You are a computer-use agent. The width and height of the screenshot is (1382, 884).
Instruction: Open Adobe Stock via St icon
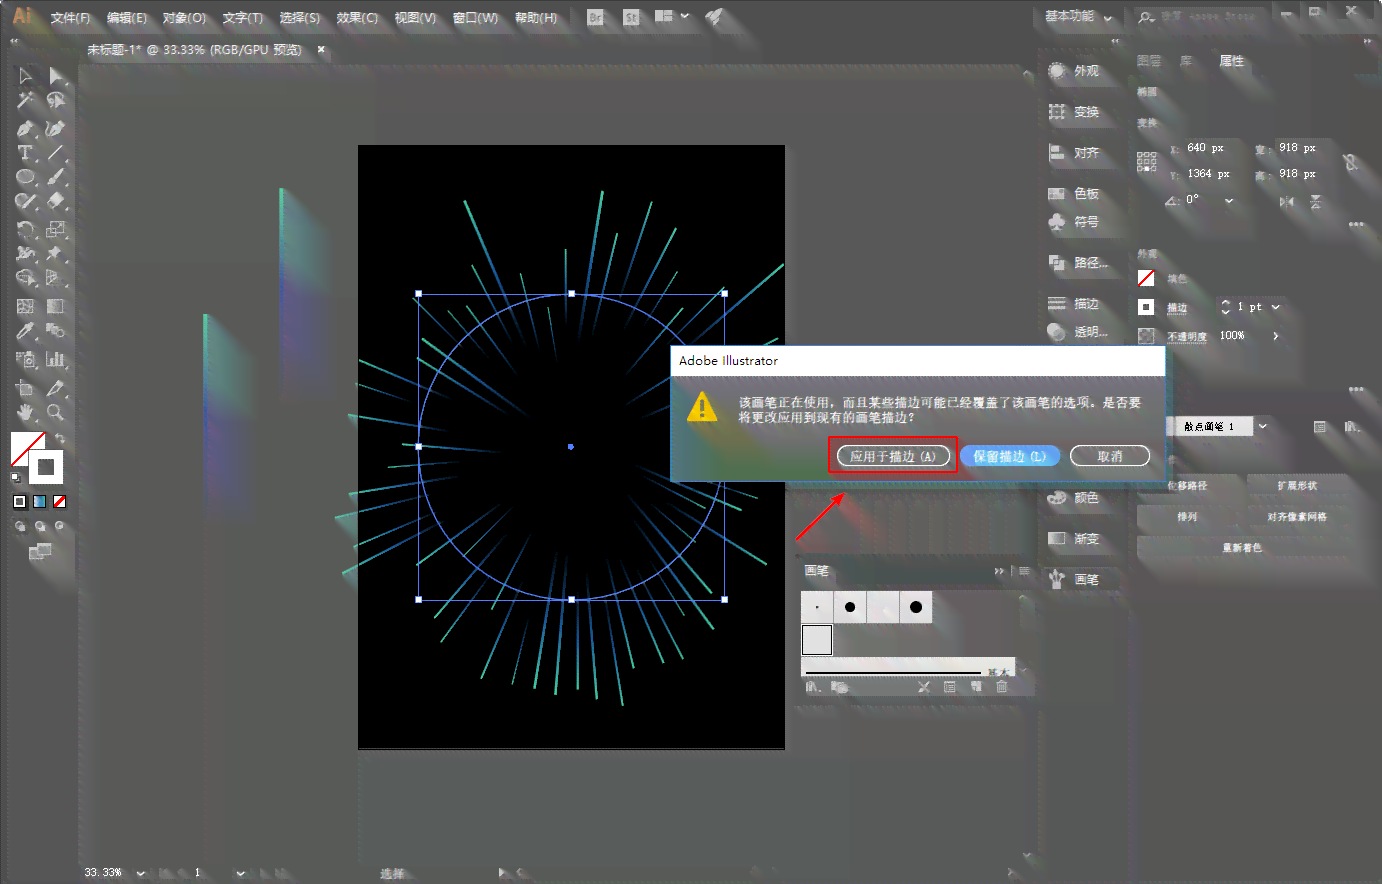631,17
